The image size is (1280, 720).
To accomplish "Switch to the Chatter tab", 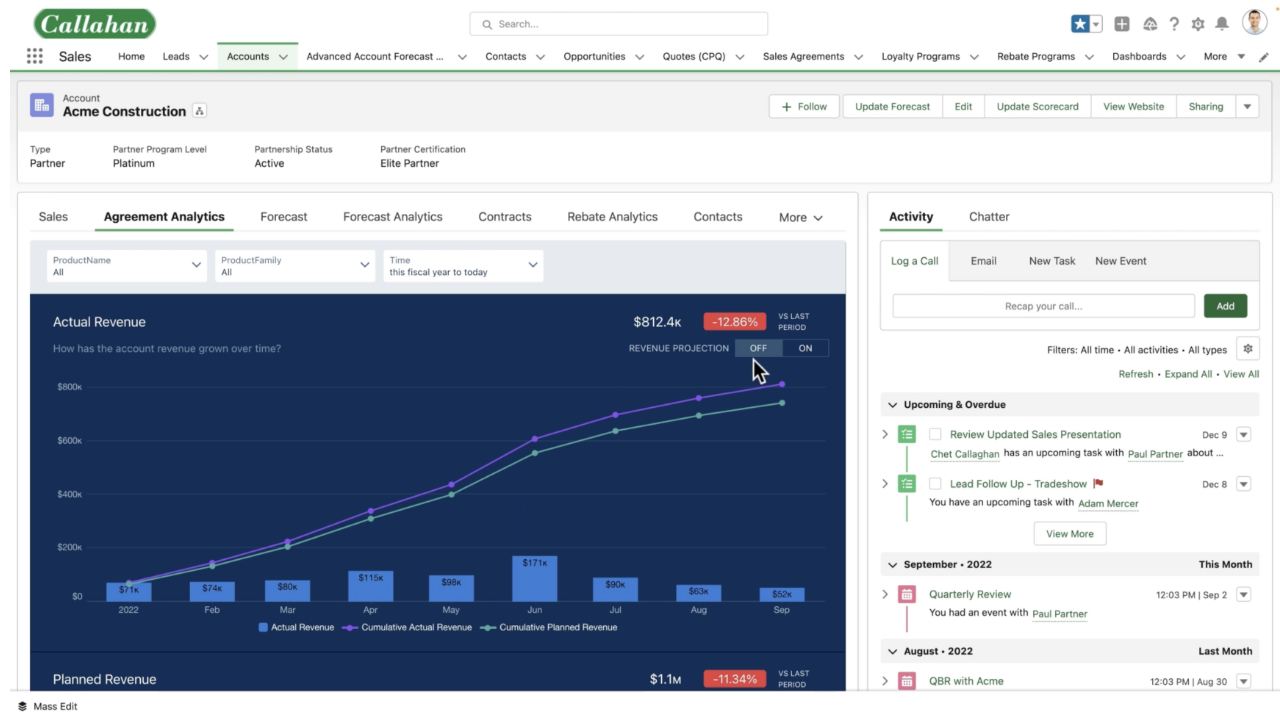I will (989, 217).
